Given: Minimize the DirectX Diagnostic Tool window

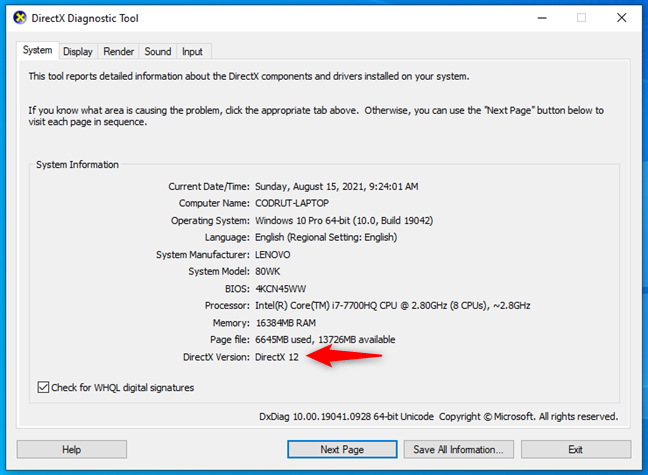Looking at the screenshot, I should click(542, 18).
